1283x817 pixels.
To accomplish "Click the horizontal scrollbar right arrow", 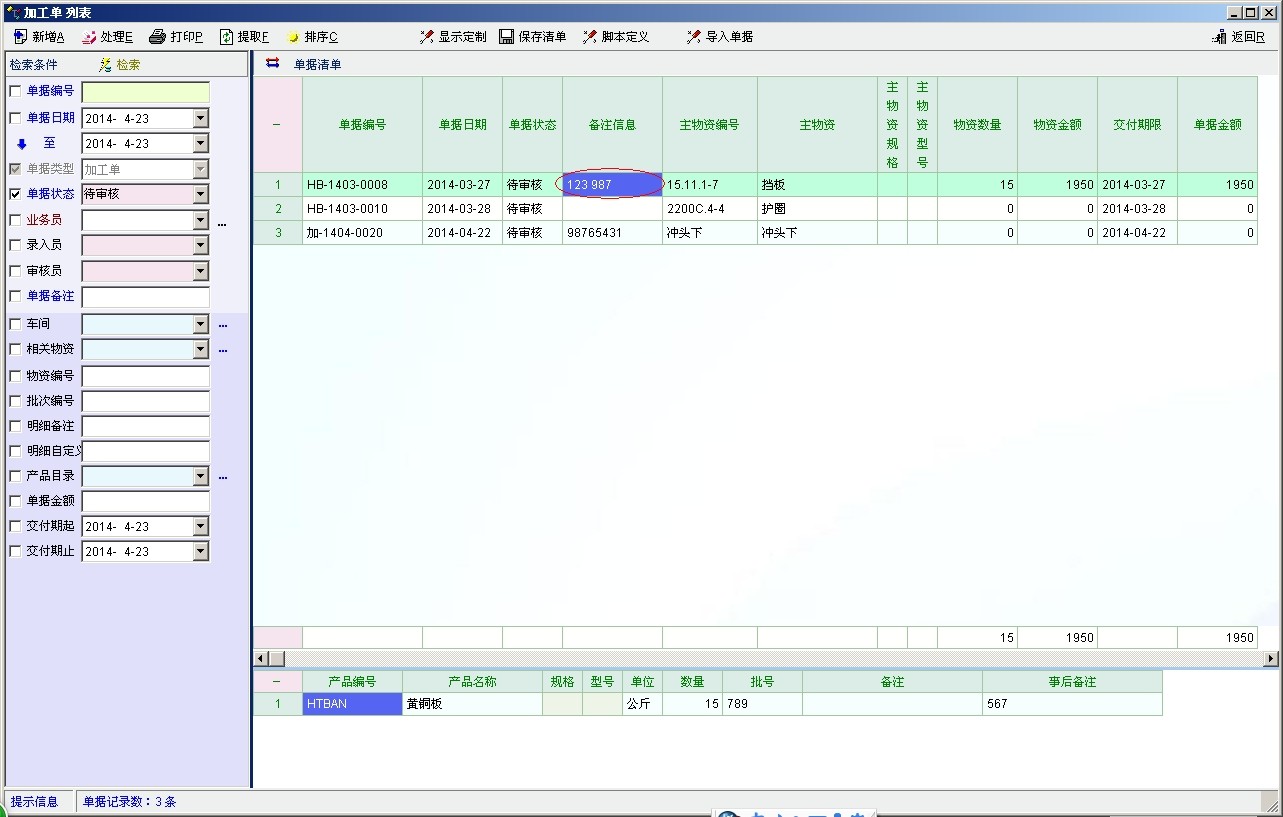I will [1271, 659].
